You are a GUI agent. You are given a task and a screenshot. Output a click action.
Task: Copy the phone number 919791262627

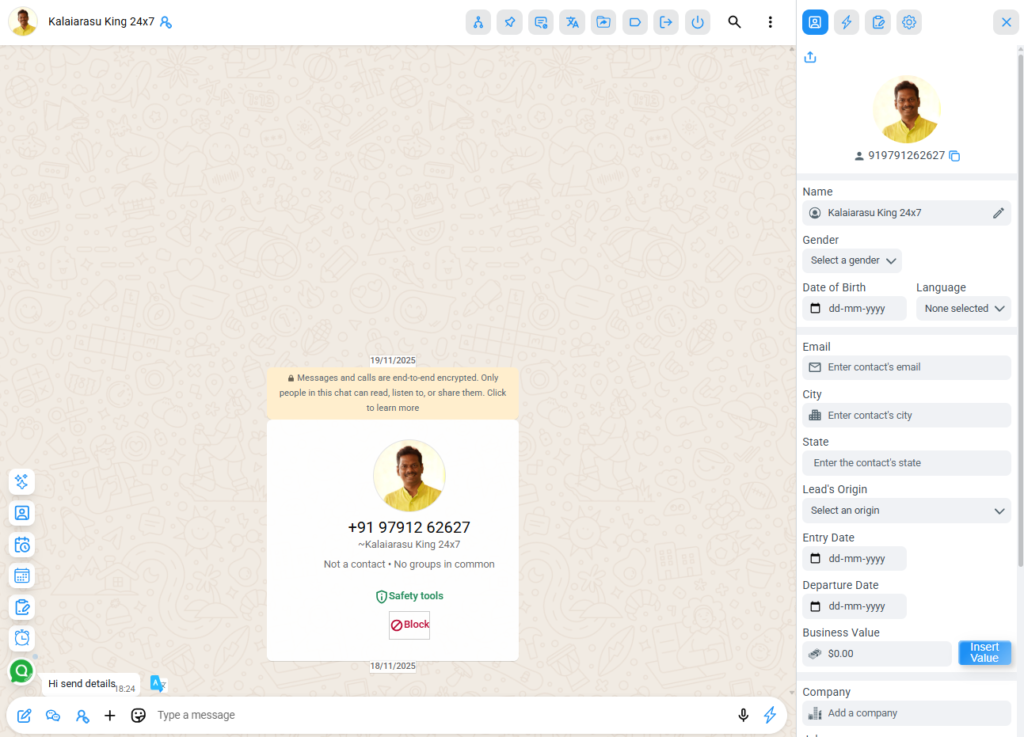(954, 156)
